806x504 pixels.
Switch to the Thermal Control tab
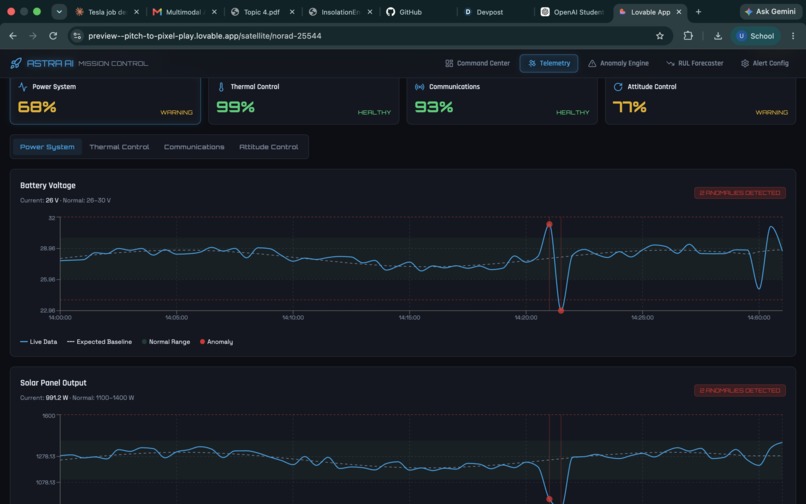point(119,147)
